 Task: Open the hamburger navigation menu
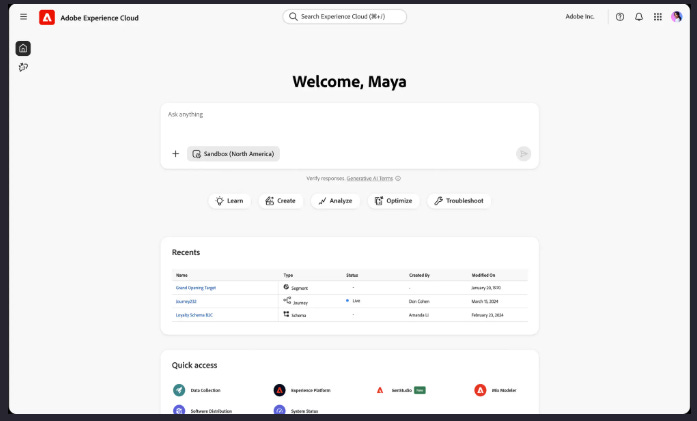[24, 17]
